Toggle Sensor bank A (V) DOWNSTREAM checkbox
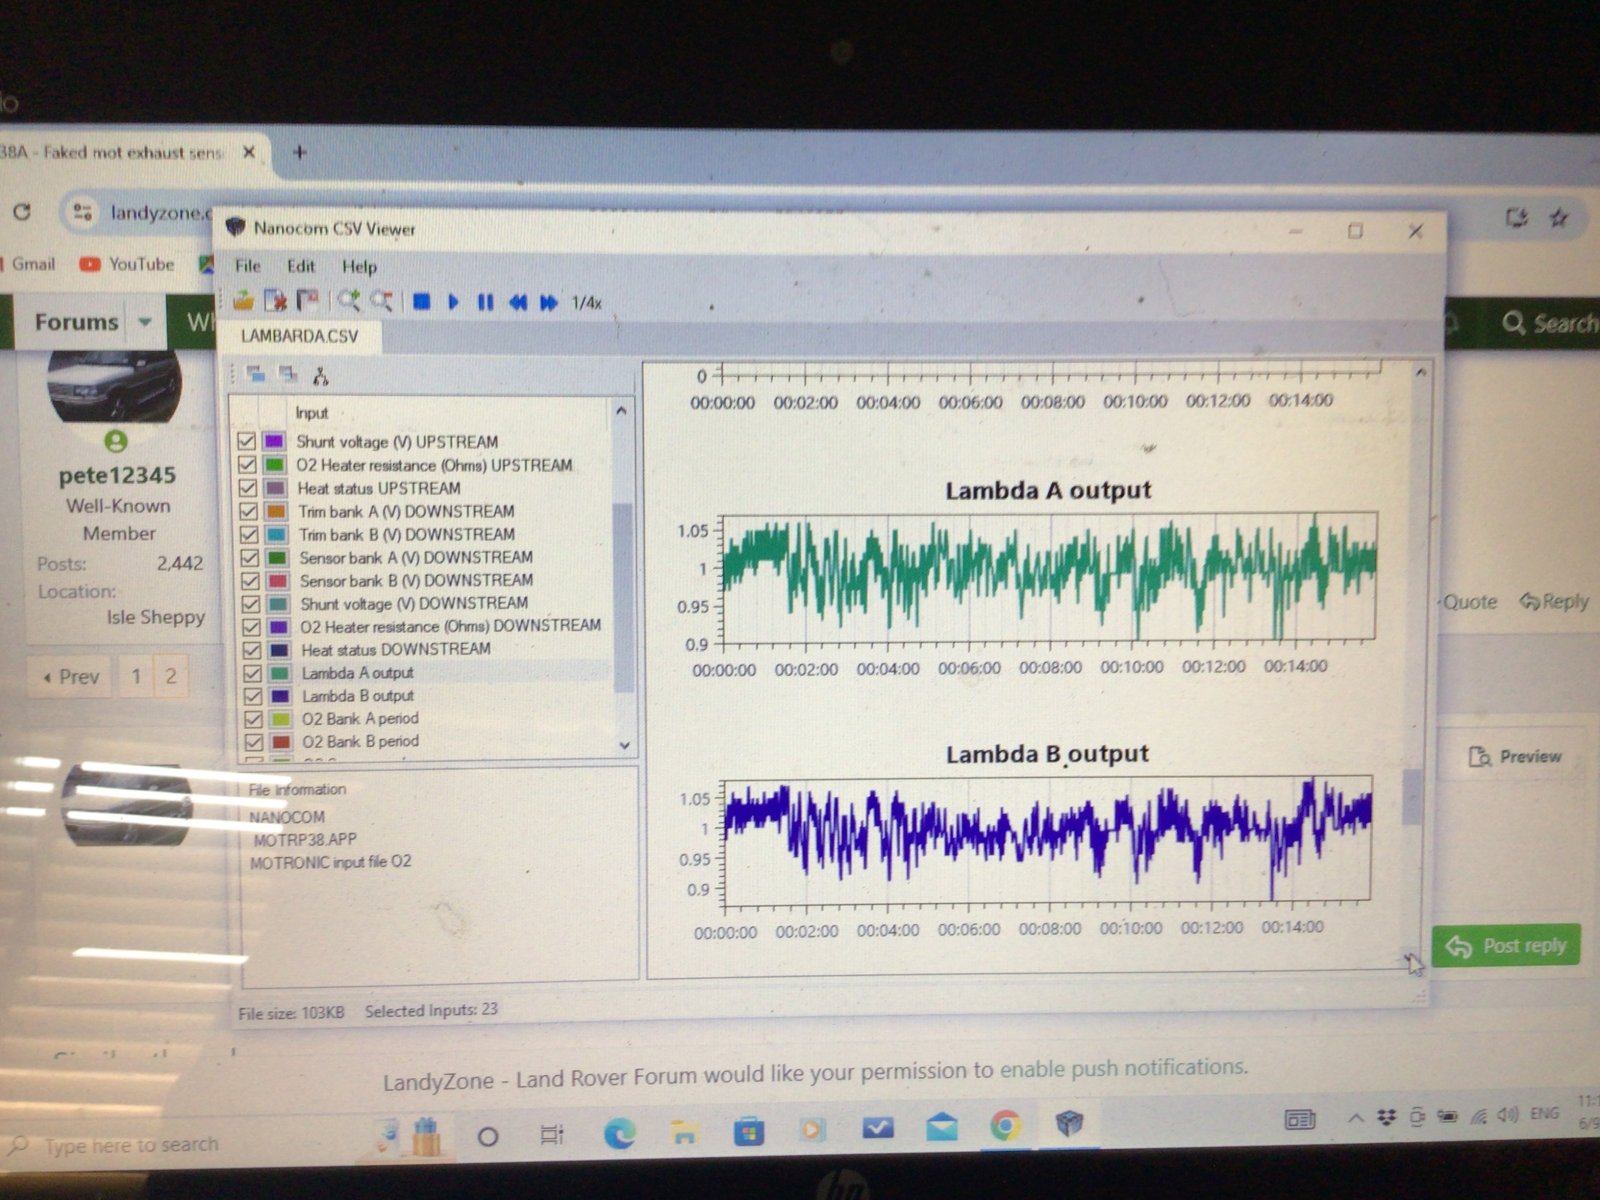The height and width of the screenshot is (1200, 1600). click(250, 558)
